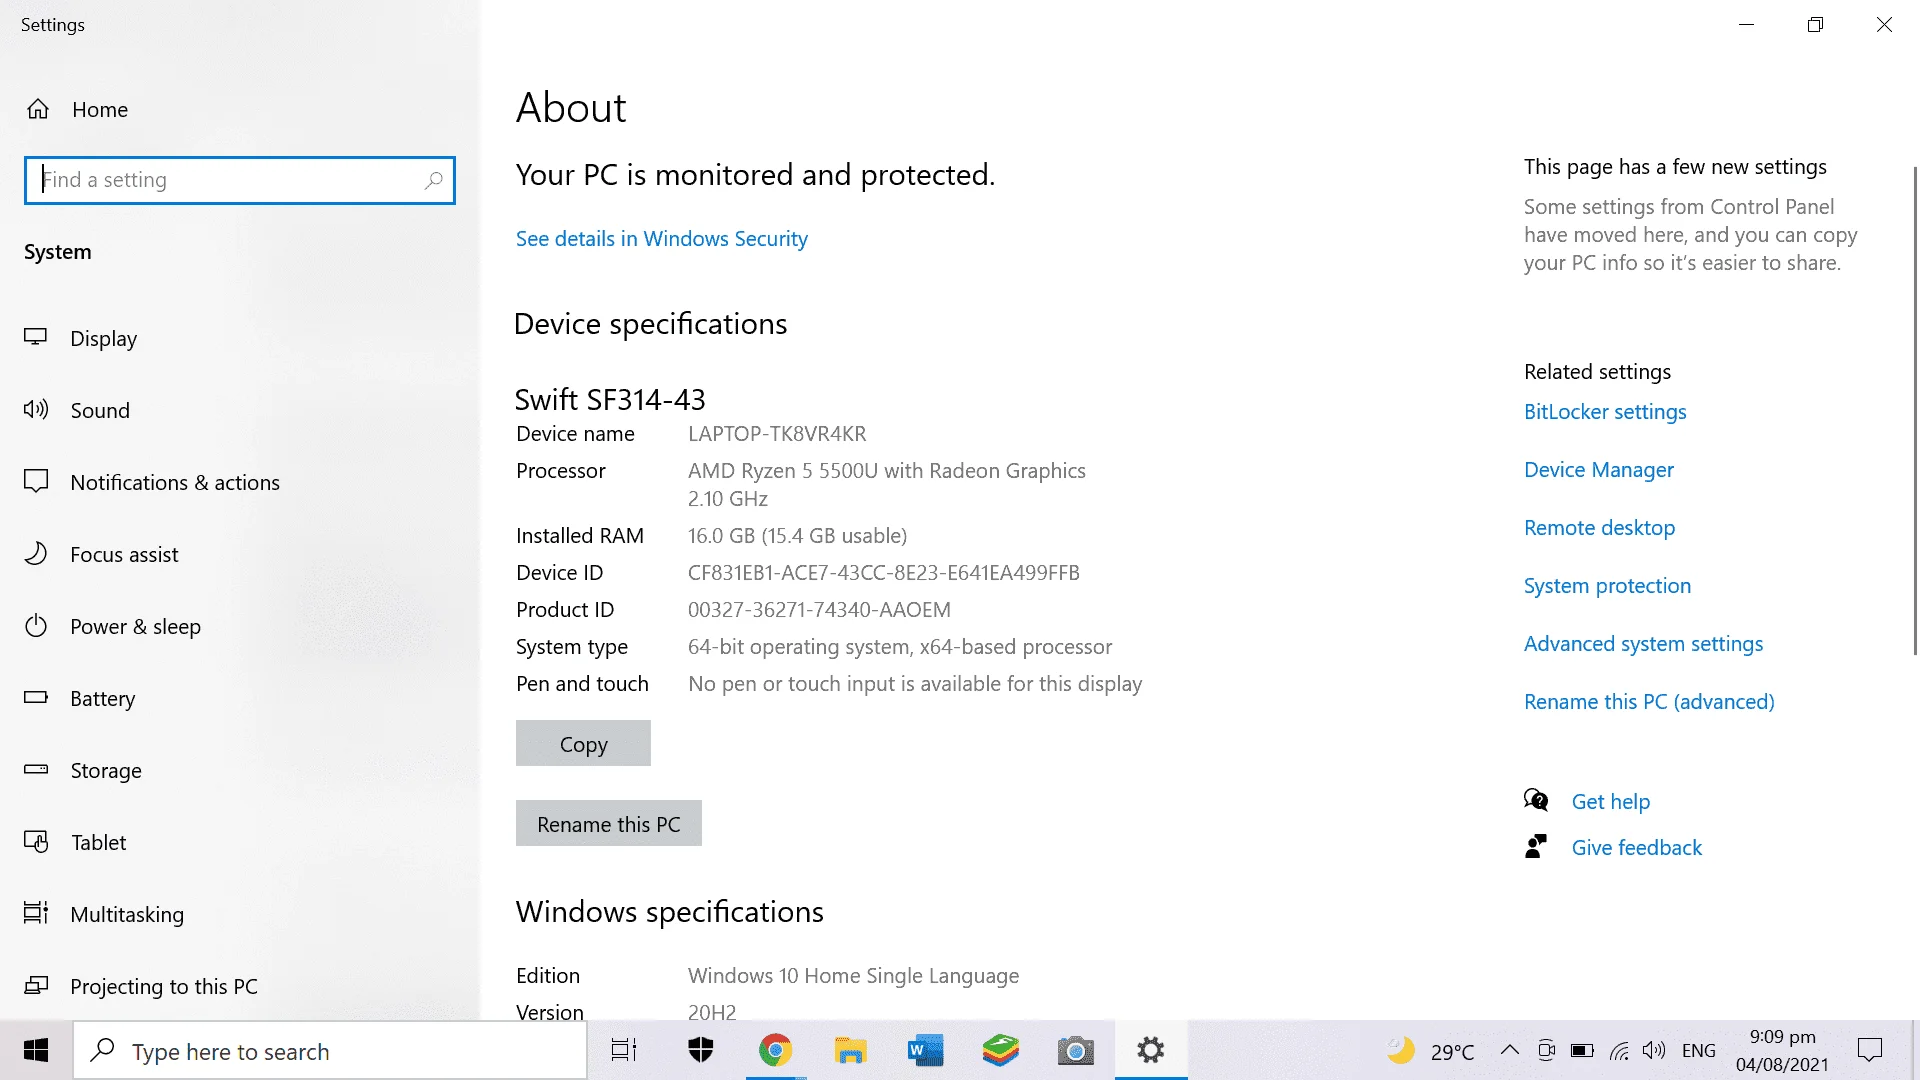Open BlueStacks from taskbar
Screen dimensions: 1920x1080
pyautogui.click(x=1000, y=1050)
